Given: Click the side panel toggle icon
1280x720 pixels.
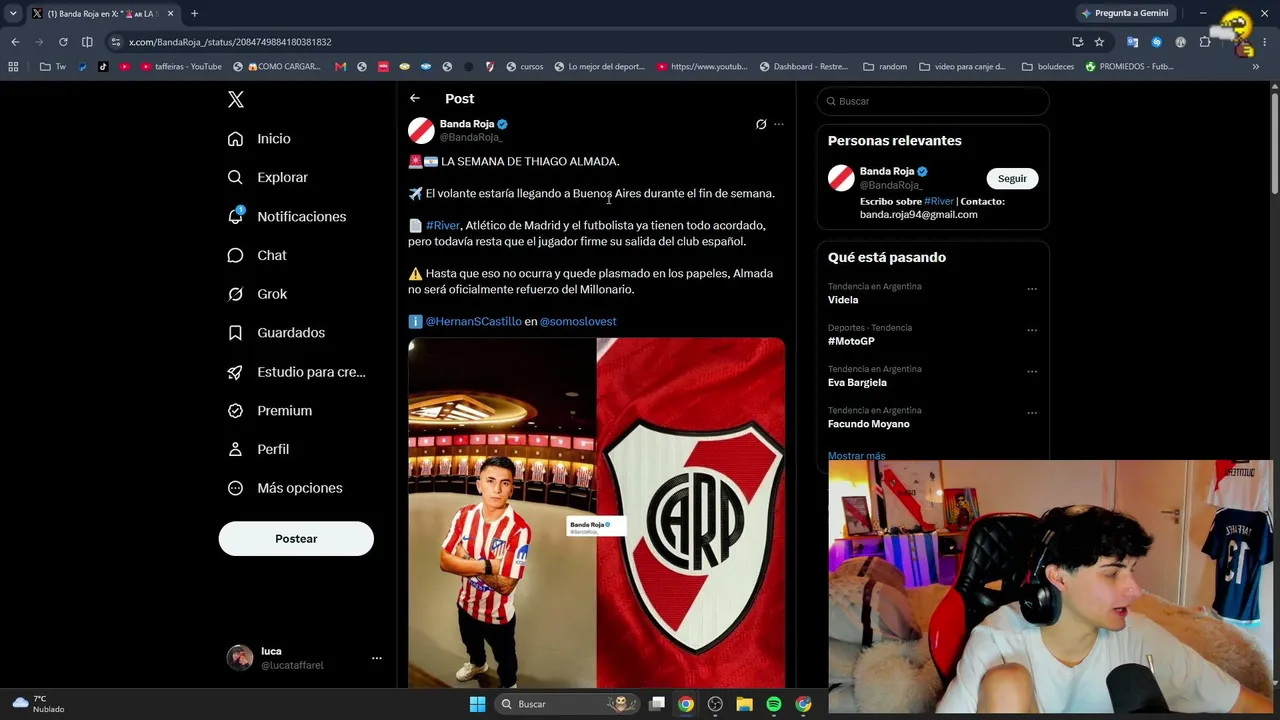Looking at the screenshot, I should [x=87, y=42].
